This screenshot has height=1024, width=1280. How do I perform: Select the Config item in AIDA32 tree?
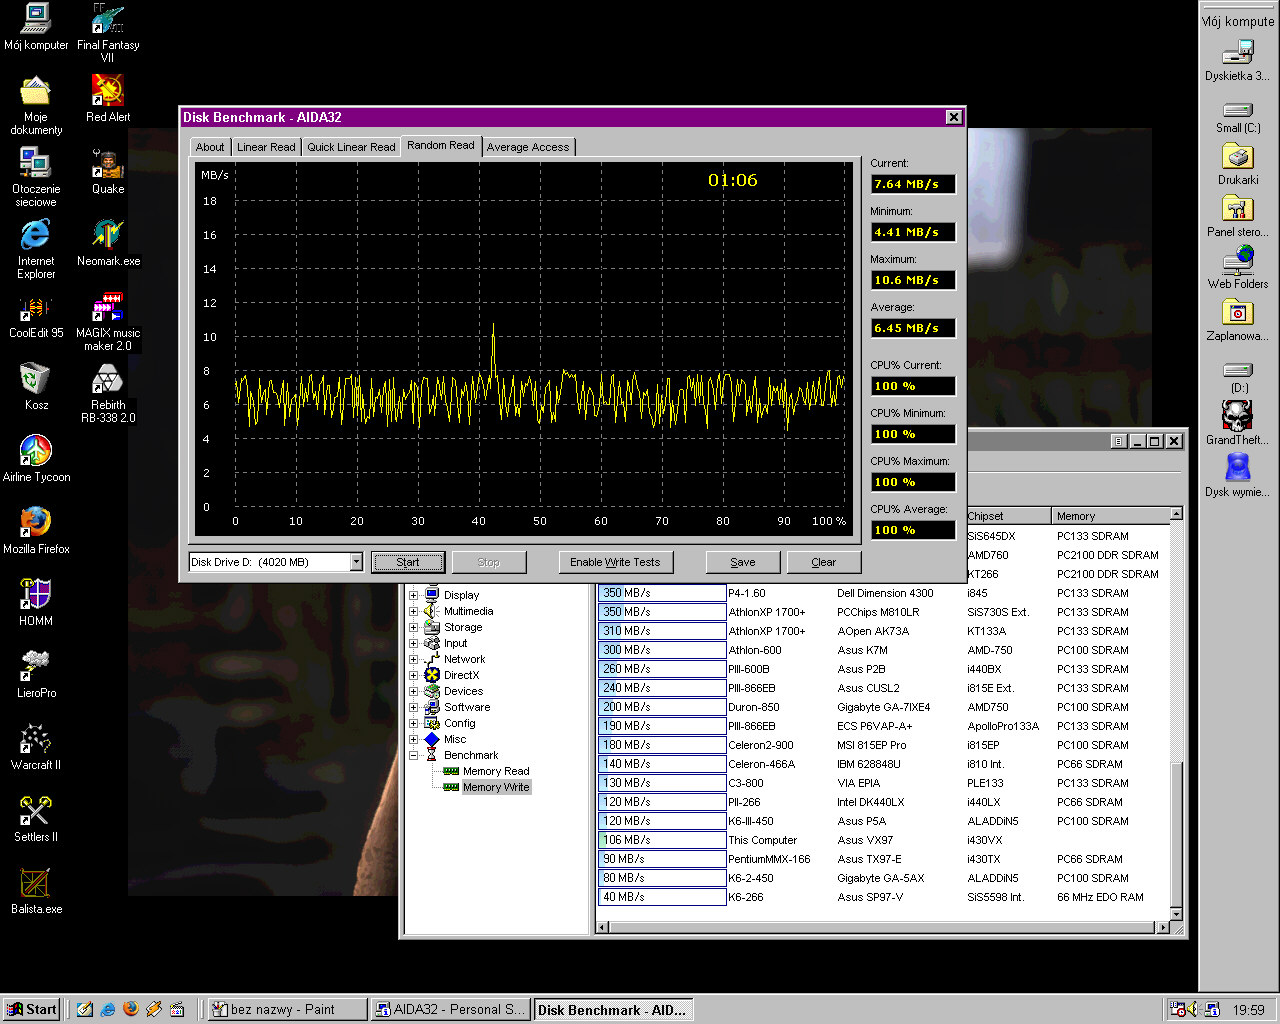[x=460, y=723]
